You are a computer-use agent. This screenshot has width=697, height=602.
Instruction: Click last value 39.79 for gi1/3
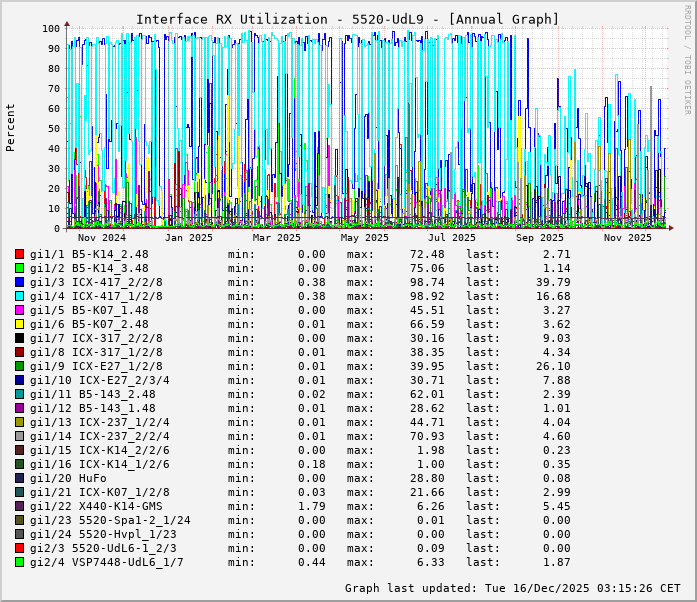[553, 282]
